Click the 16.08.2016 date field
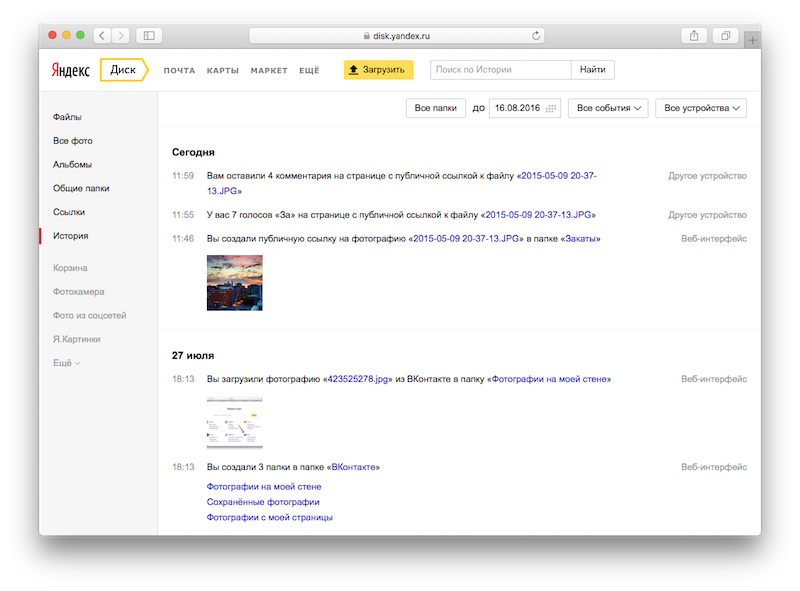The height and width of the screenshot is (591, 800). pos(524,108)
